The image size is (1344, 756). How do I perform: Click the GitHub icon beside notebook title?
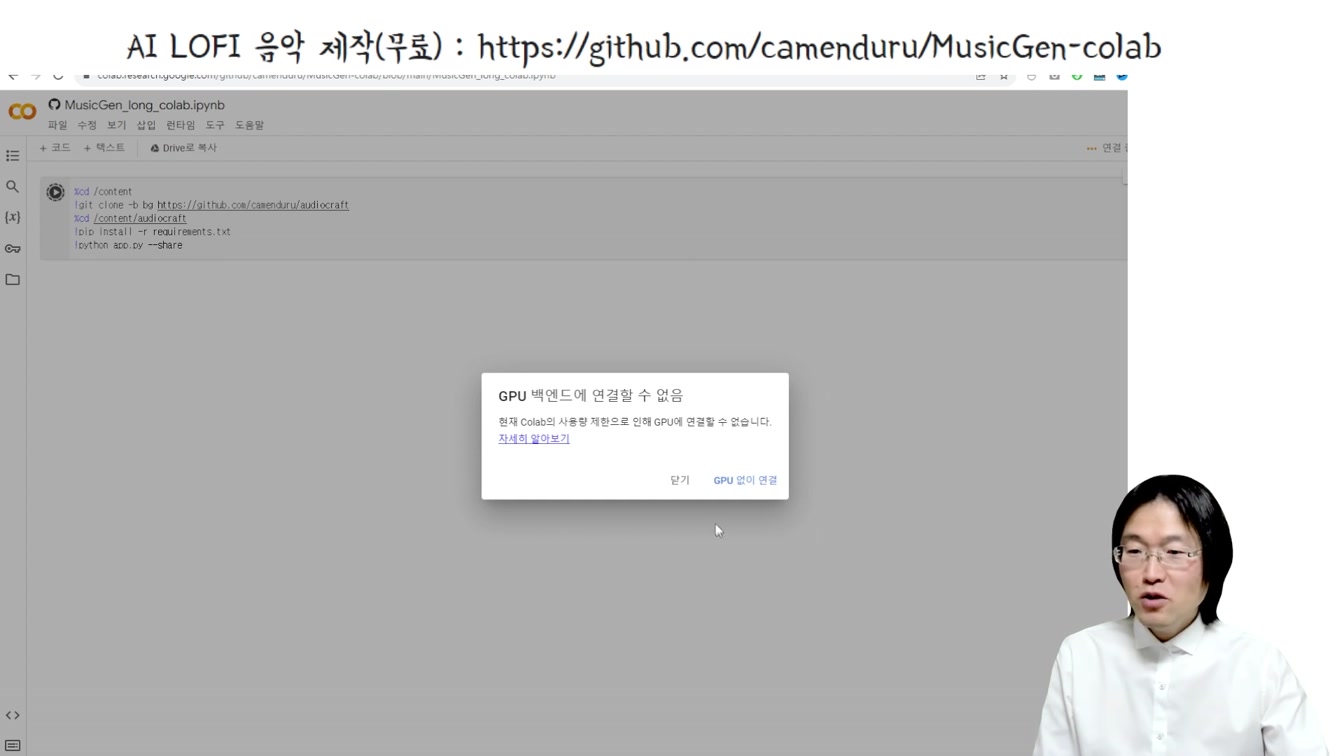click(x=54, y=104)
